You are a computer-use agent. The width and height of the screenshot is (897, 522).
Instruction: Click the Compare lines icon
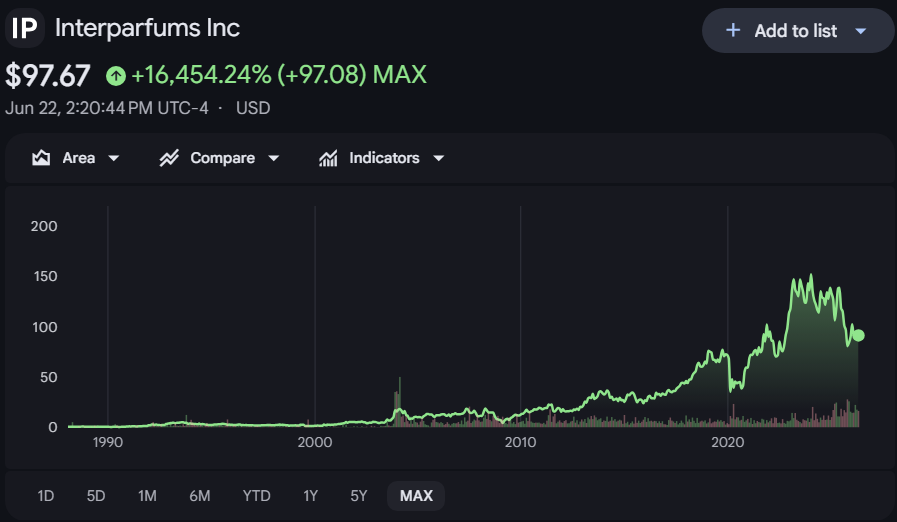tap(169, 158)
